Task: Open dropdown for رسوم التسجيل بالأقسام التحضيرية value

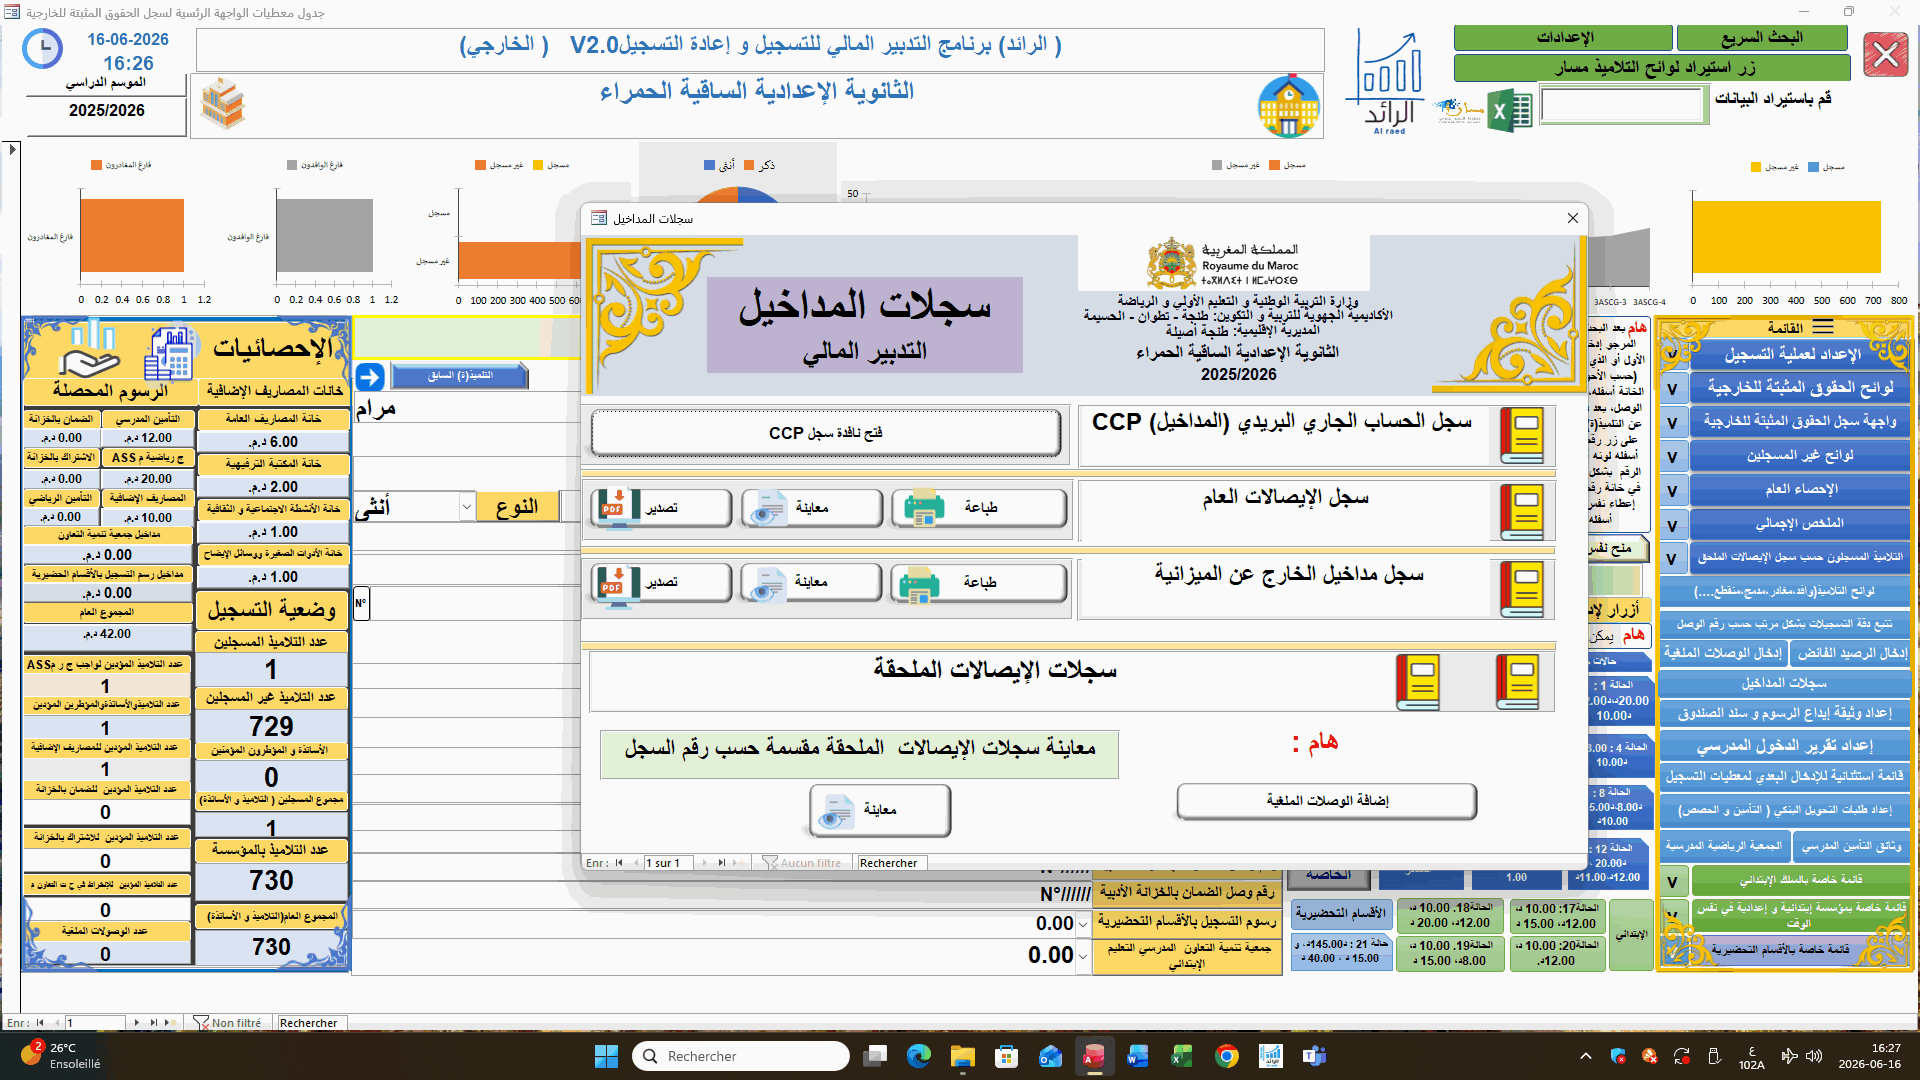Action: 1083,925
